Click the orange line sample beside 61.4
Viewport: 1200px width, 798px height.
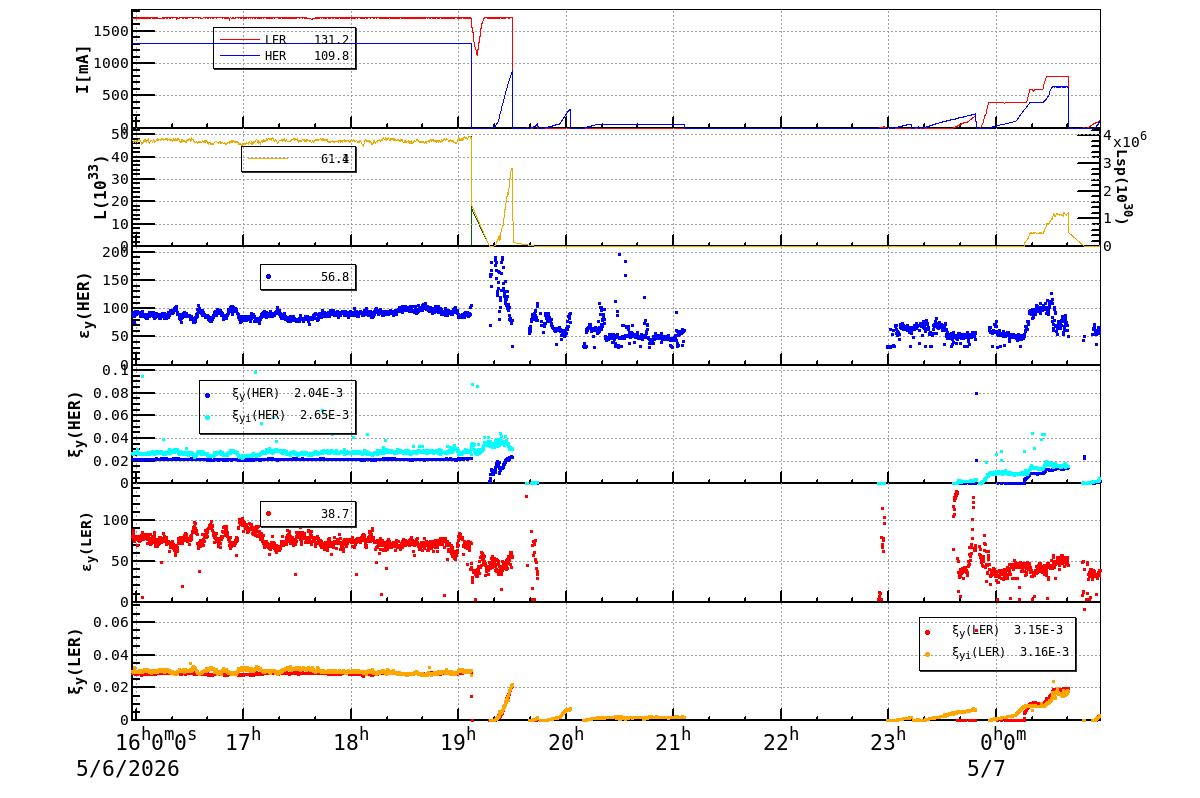click(x=267, y=158)
